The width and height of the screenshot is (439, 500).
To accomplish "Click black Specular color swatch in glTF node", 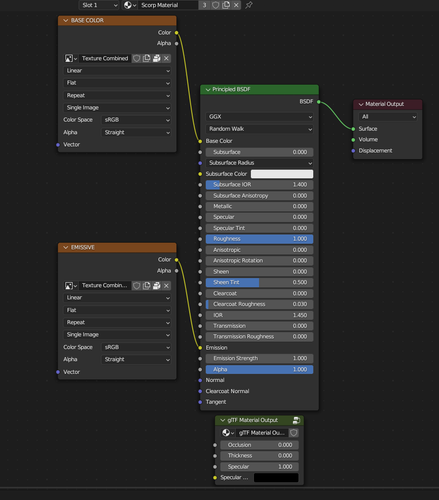I will point(276,478).
